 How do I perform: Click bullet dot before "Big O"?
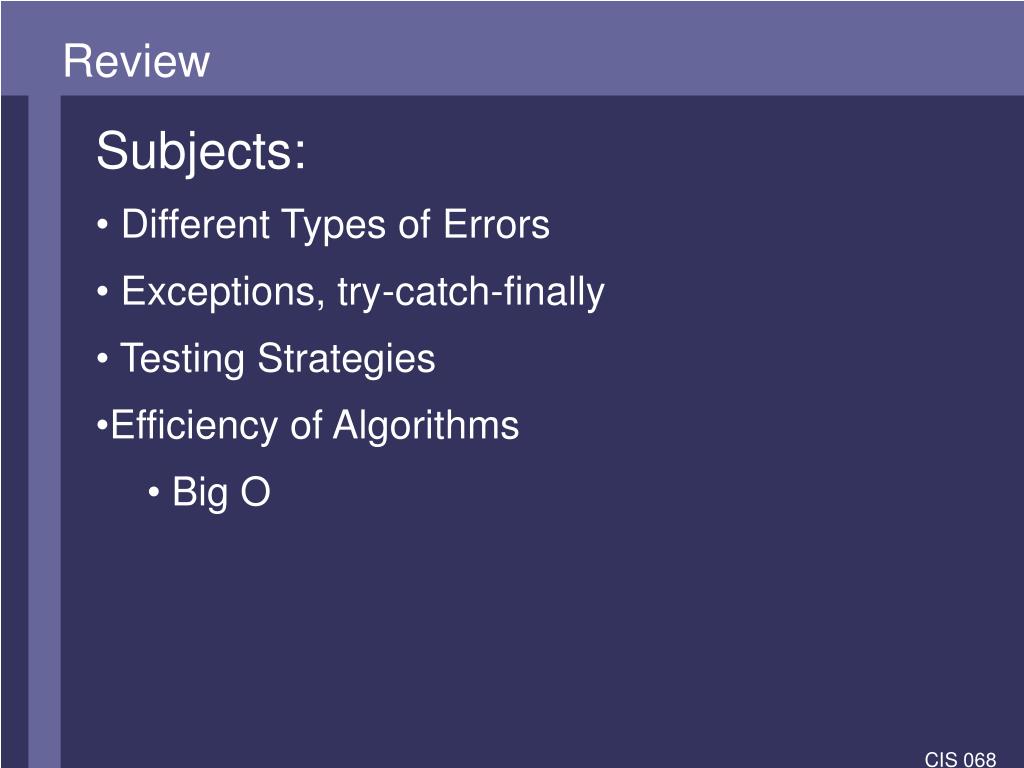(153, 492)
